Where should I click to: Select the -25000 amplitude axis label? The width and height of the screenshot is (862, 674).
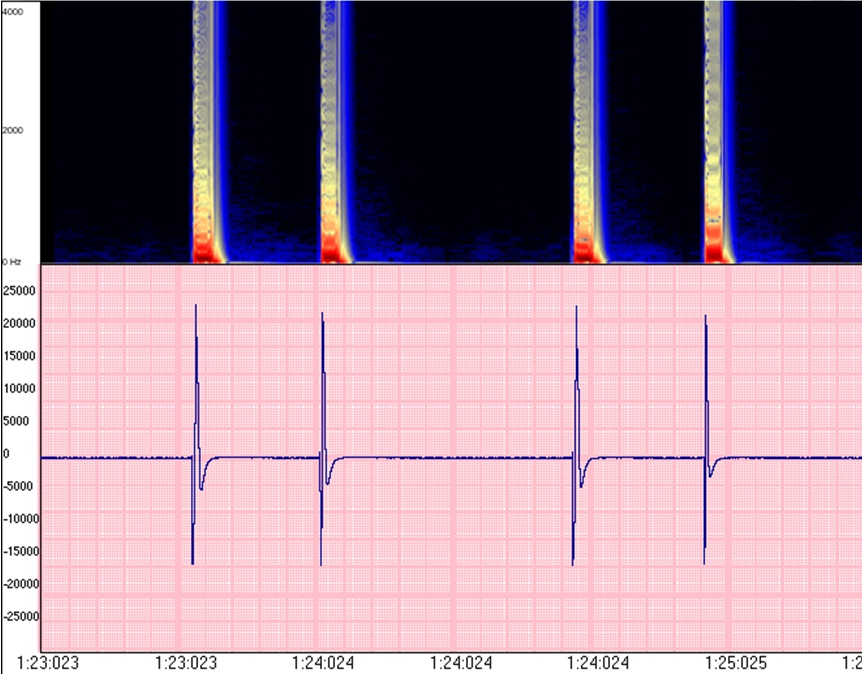coord(19,617)
